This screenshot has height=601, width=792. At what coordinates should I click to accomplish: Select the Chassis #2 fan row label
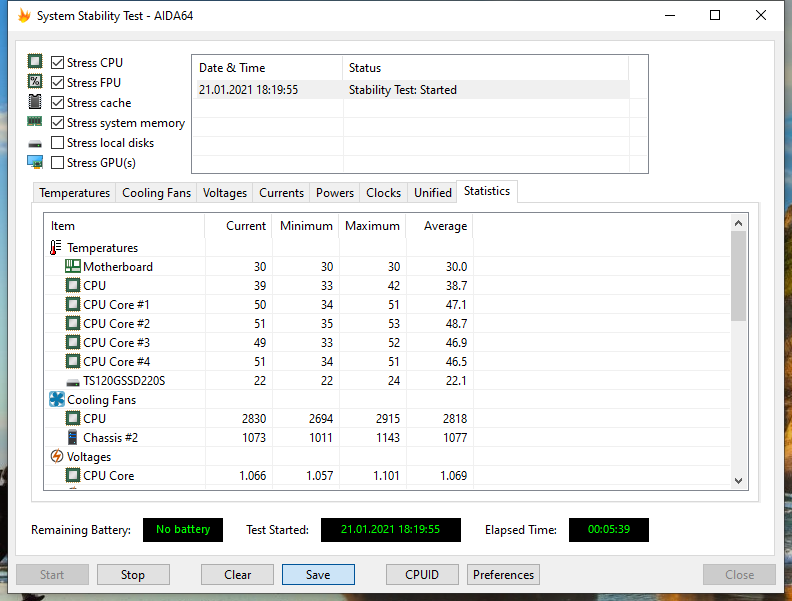110,438
